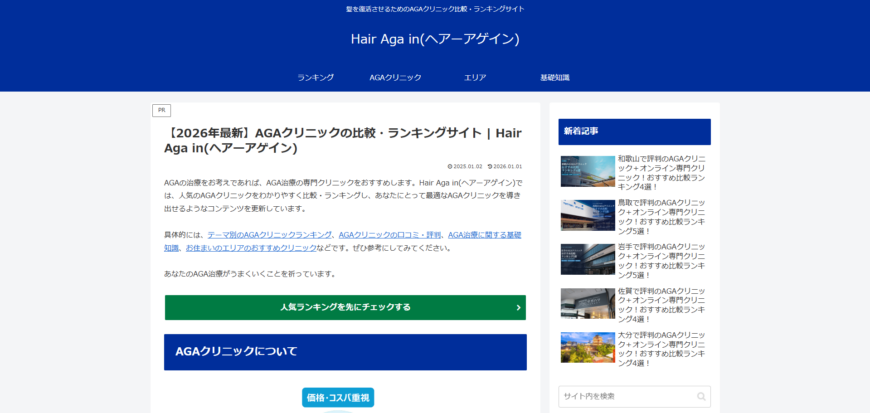This screenshot has height=413, width=870.
Task: Open the ランキング menu item
Action: click(x=315, y=78)
